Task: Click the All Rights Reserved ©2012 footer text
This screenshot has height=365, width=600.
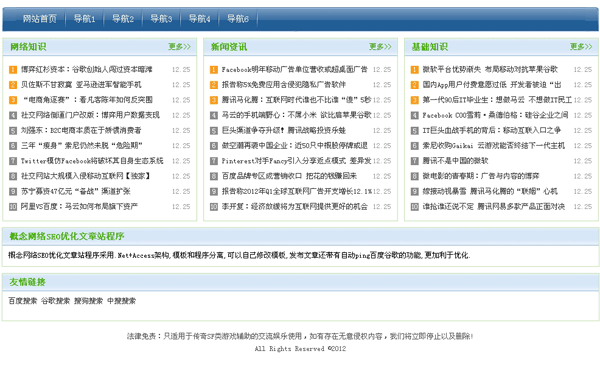Action: pos(300,349)
